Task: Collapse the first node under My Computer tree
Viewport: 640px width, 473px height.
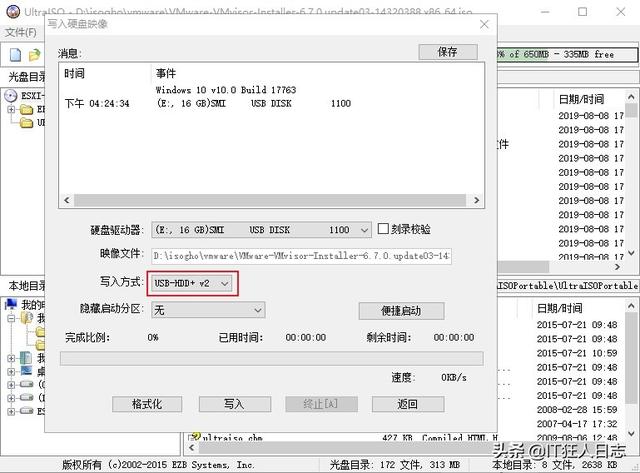Action: click(x=11, y=318)
